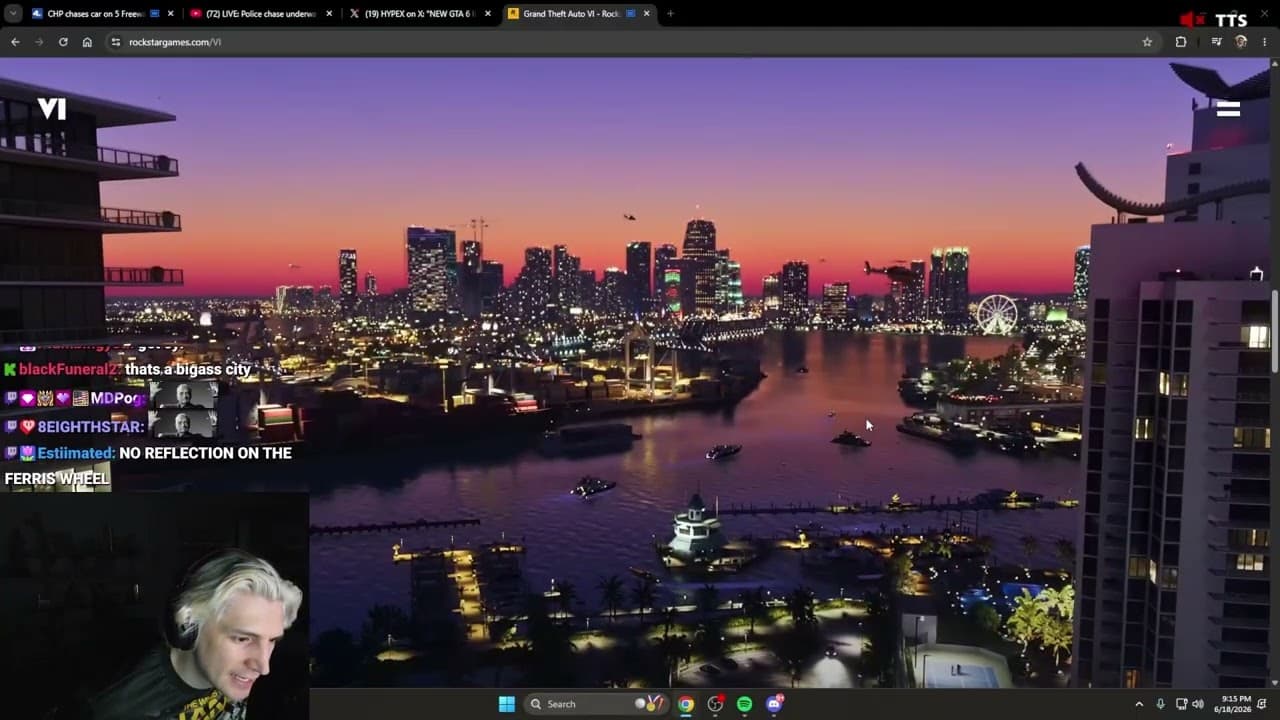The height and width of the screenshot is (720, 1280).
Task: Open the microphone tray icon
Action: pyautogui.click(x=1161, y=704)
